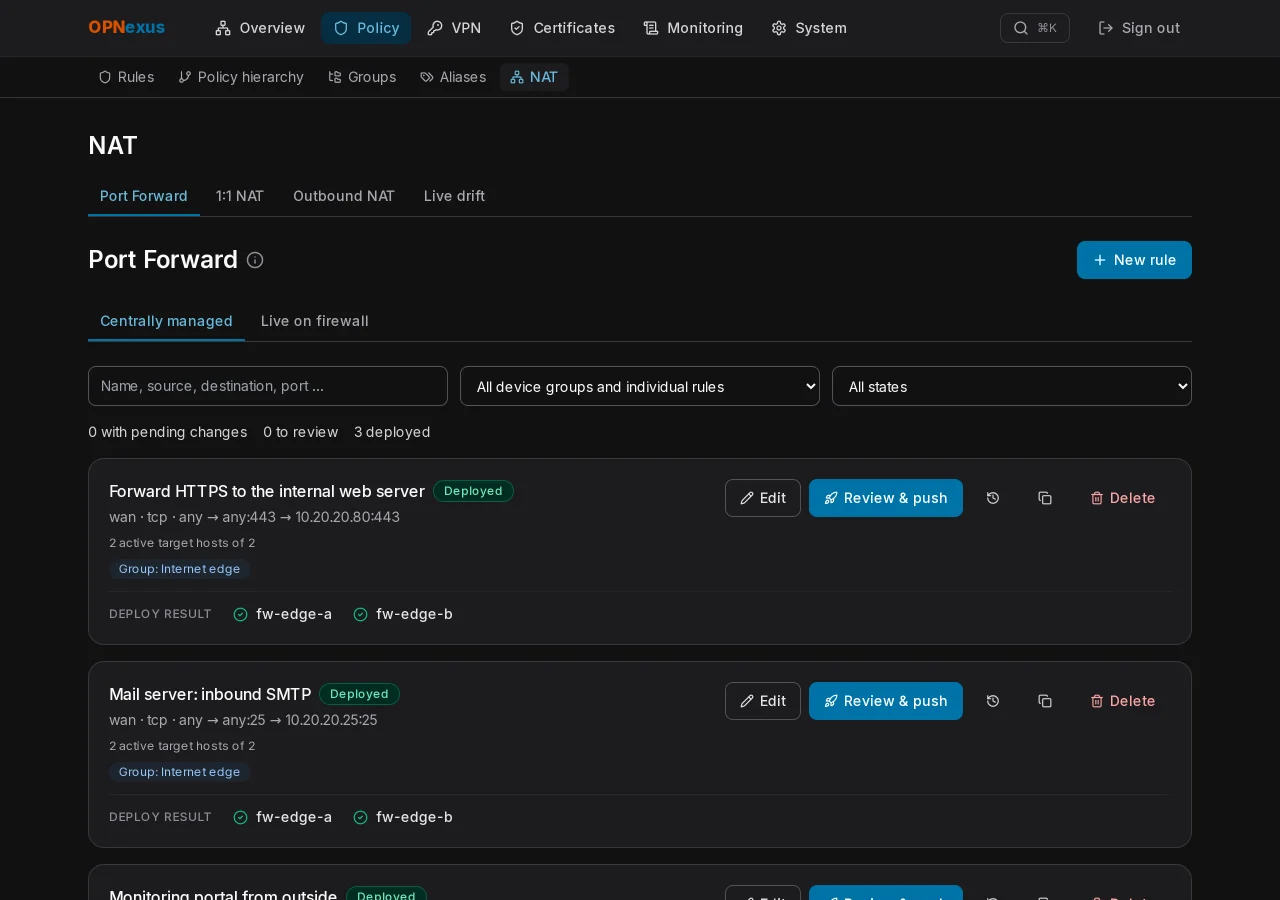This screenshot has width=1280, height=900.
Task: Sign out of the console
Action: point(1139,28)
